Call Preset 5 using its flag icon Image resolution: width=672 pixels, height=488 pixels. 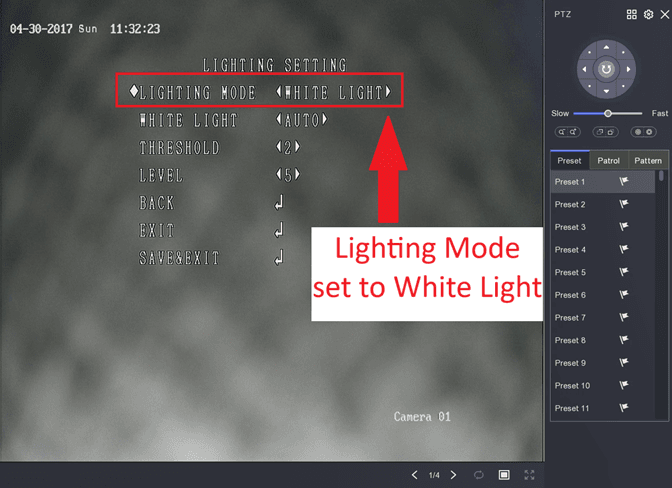pos(624,272)
